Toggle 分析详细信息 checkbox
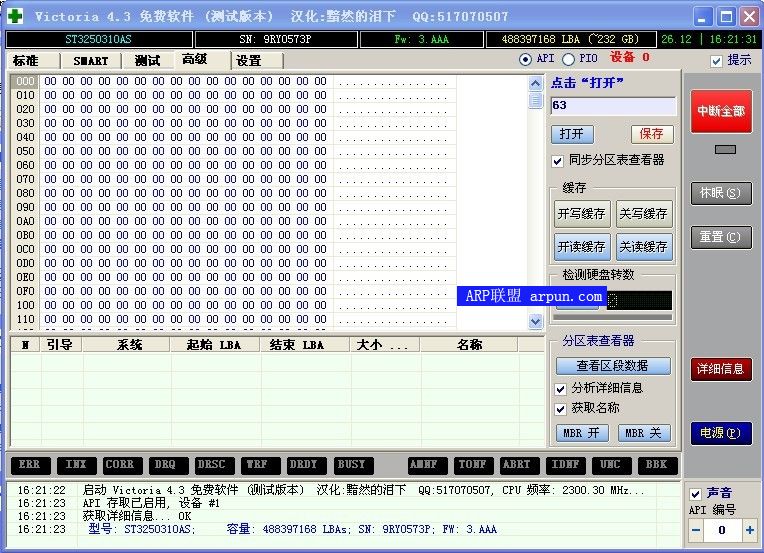 click(x=560, y=389)
